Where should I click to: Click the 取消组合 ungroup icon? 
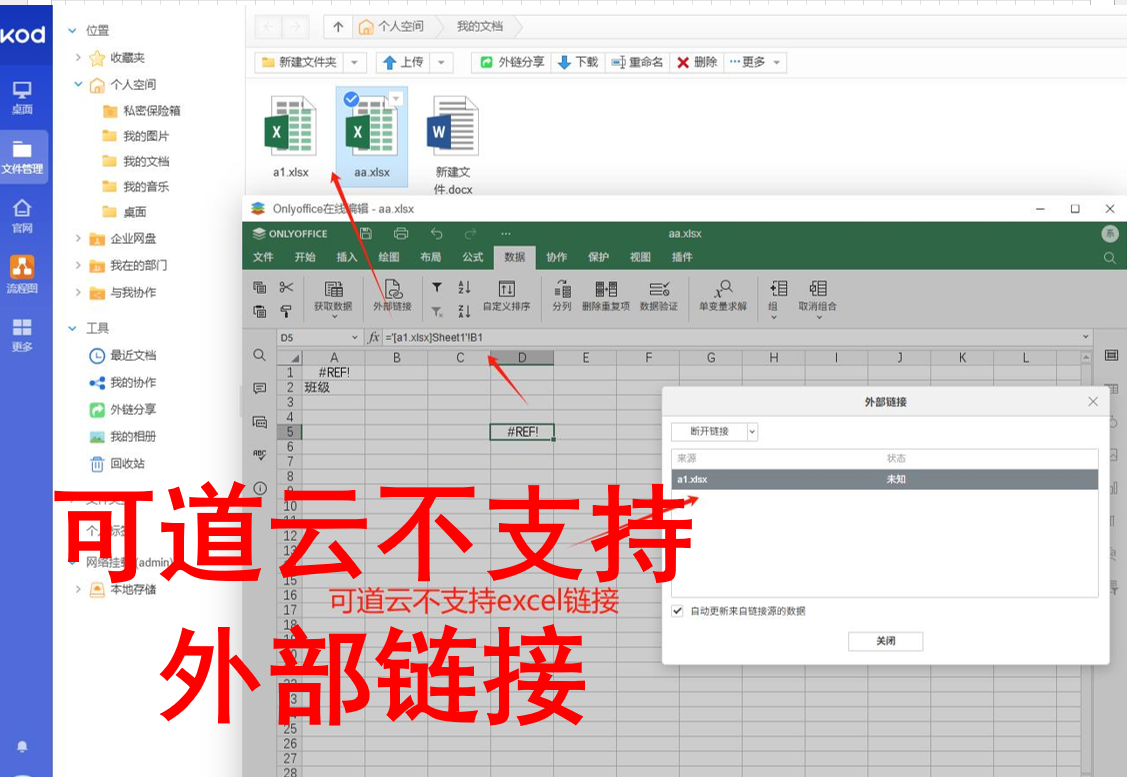818,298
